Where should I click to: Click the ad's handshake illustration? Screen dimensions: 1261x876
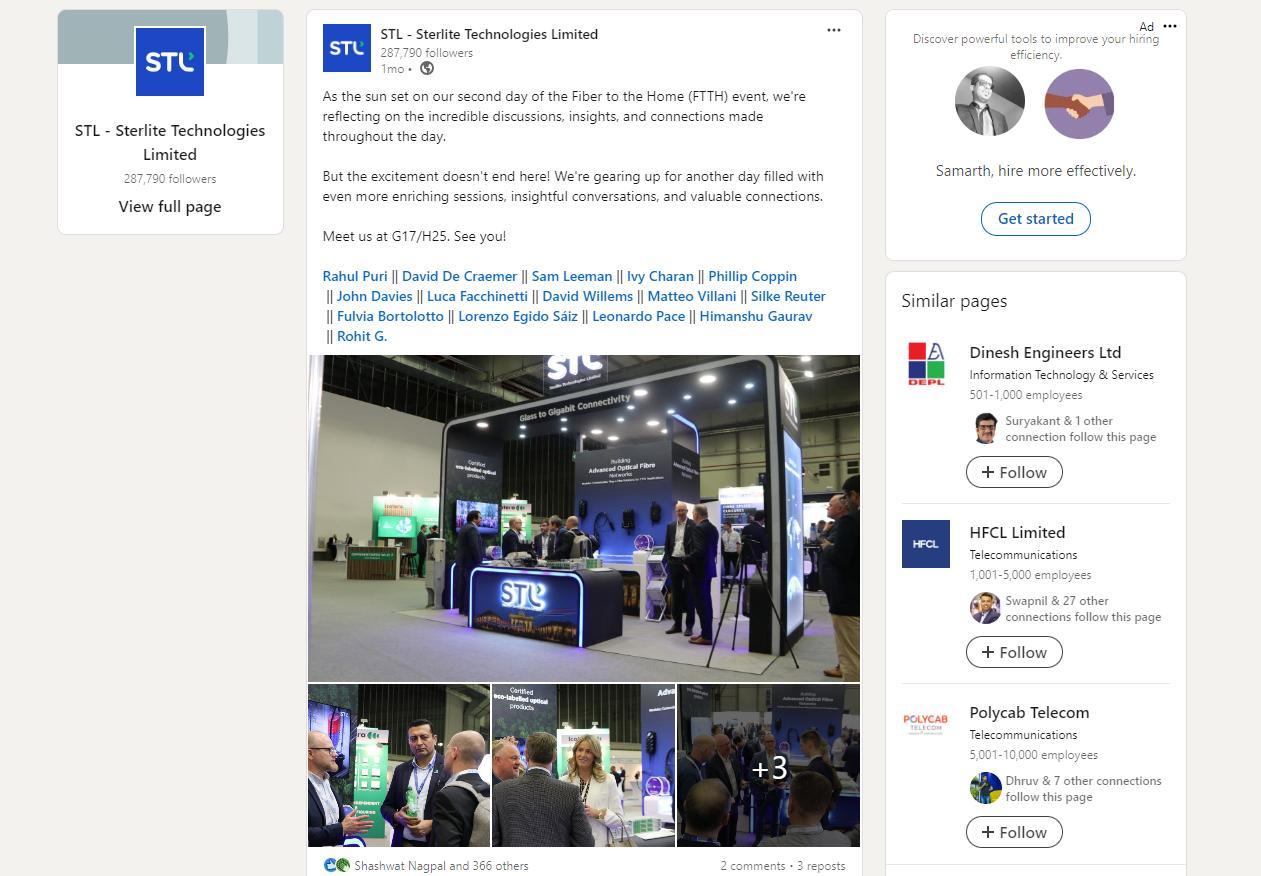pos(1079,103)
